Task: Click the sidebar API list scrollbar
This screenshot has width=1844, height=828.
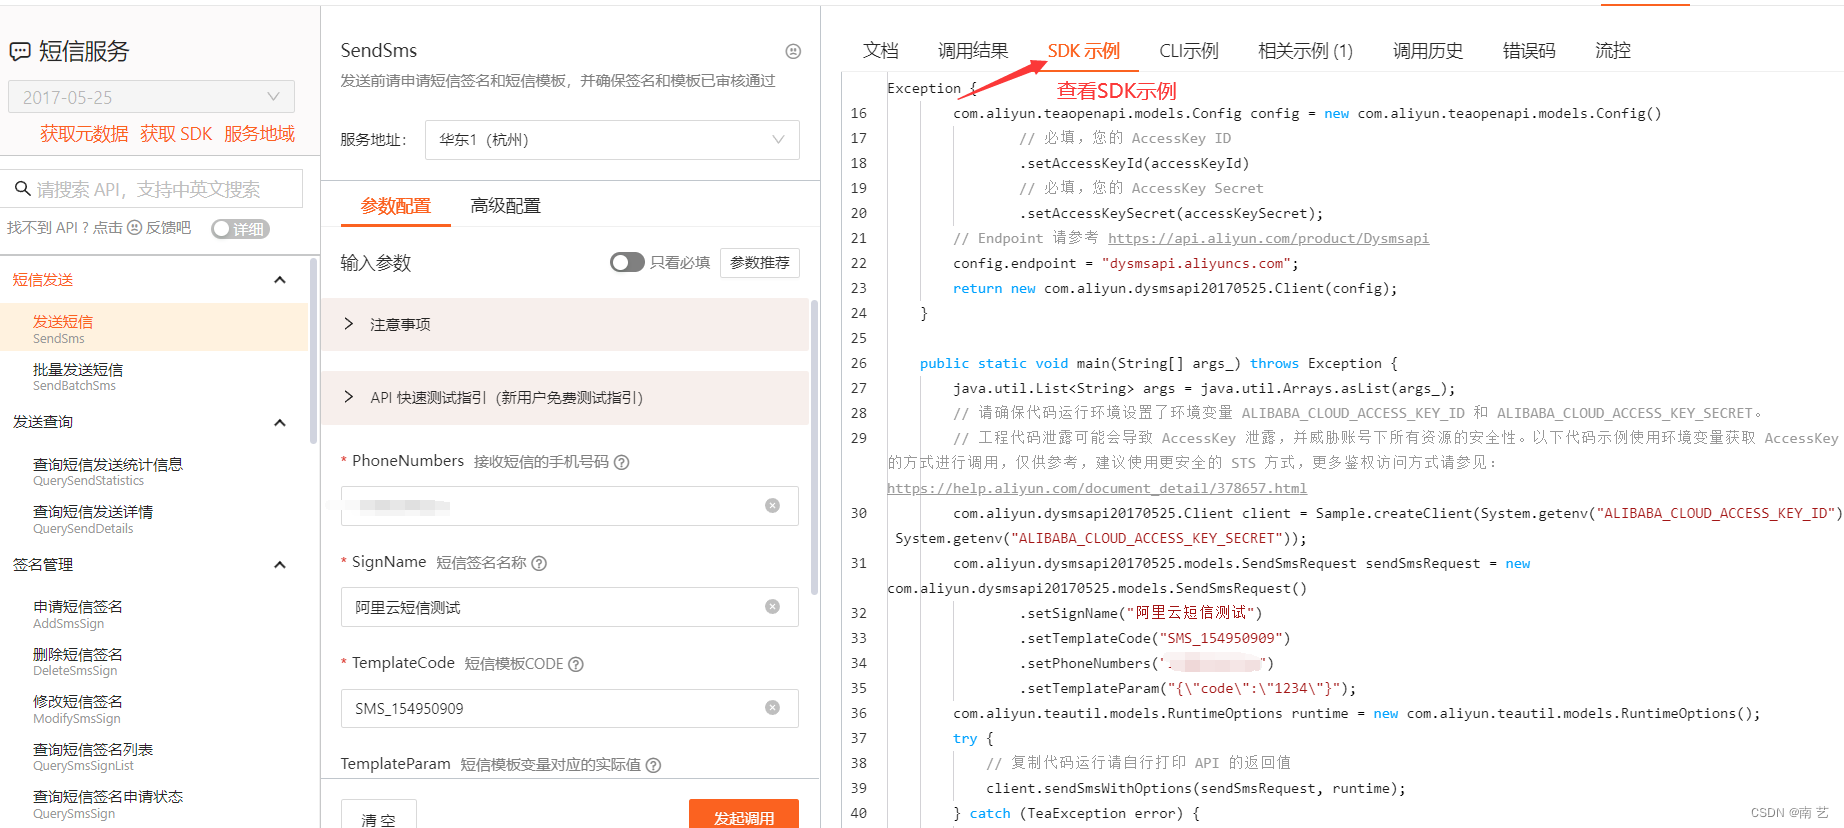Action: [x=314, y=350]
